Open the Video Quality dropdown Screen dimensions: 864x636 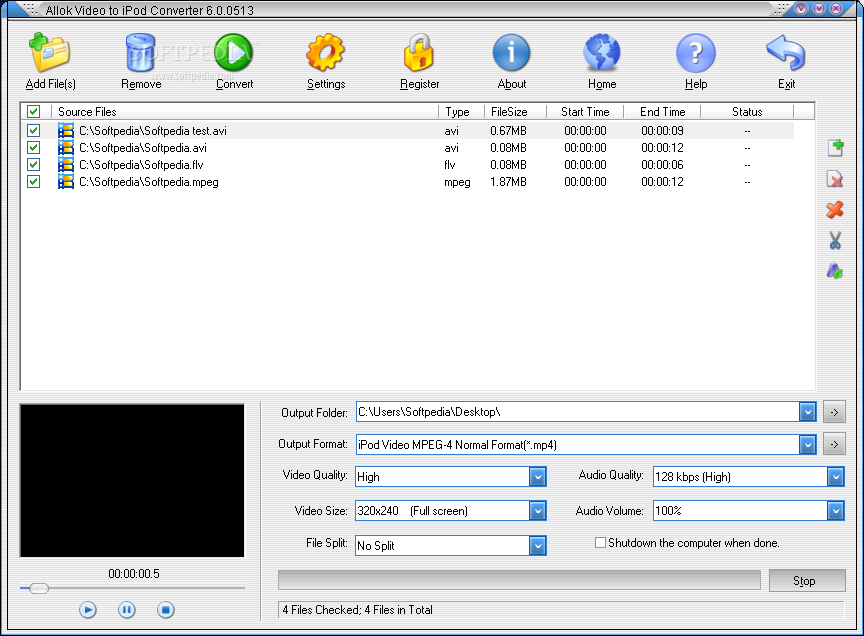pyautogui.click(x=537, y=477)
